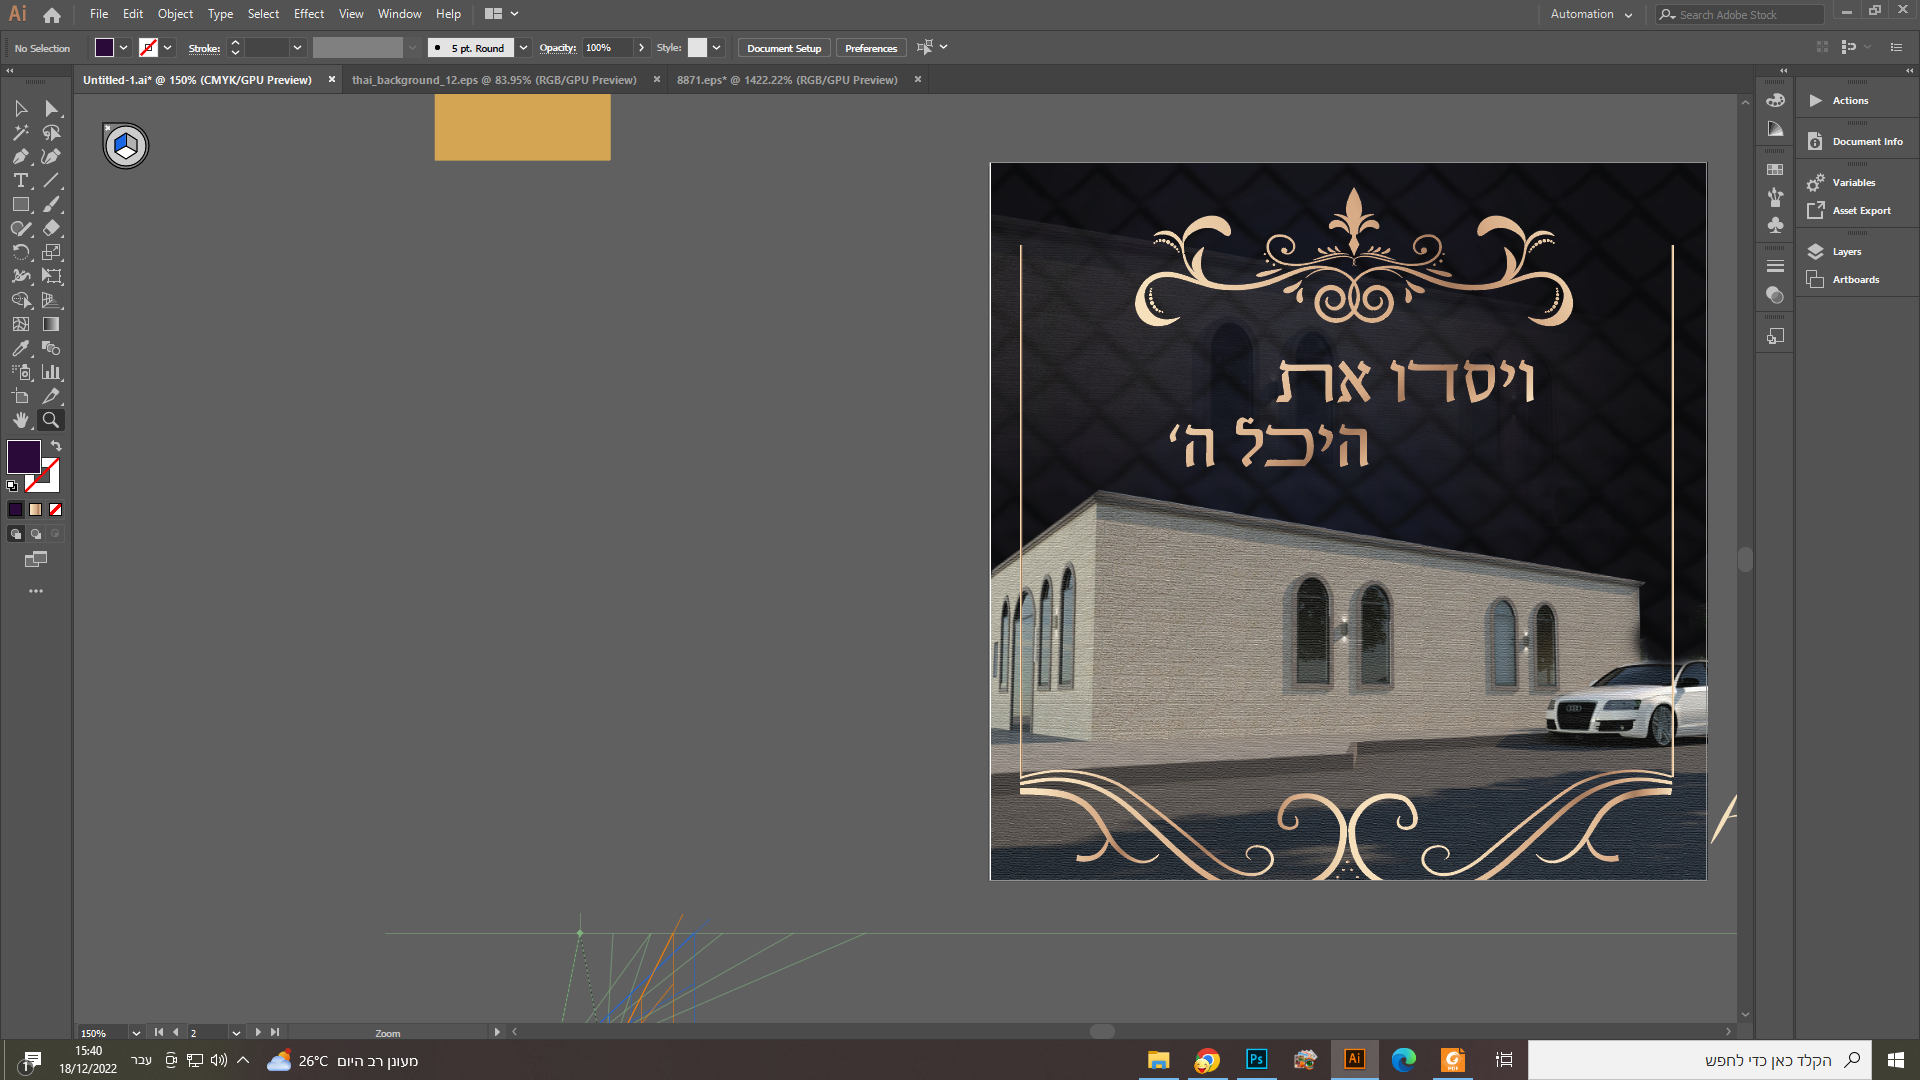This screenshot has height=1080, width=1920.
Task: Open the Effect menu
Action: coord(308,14)
